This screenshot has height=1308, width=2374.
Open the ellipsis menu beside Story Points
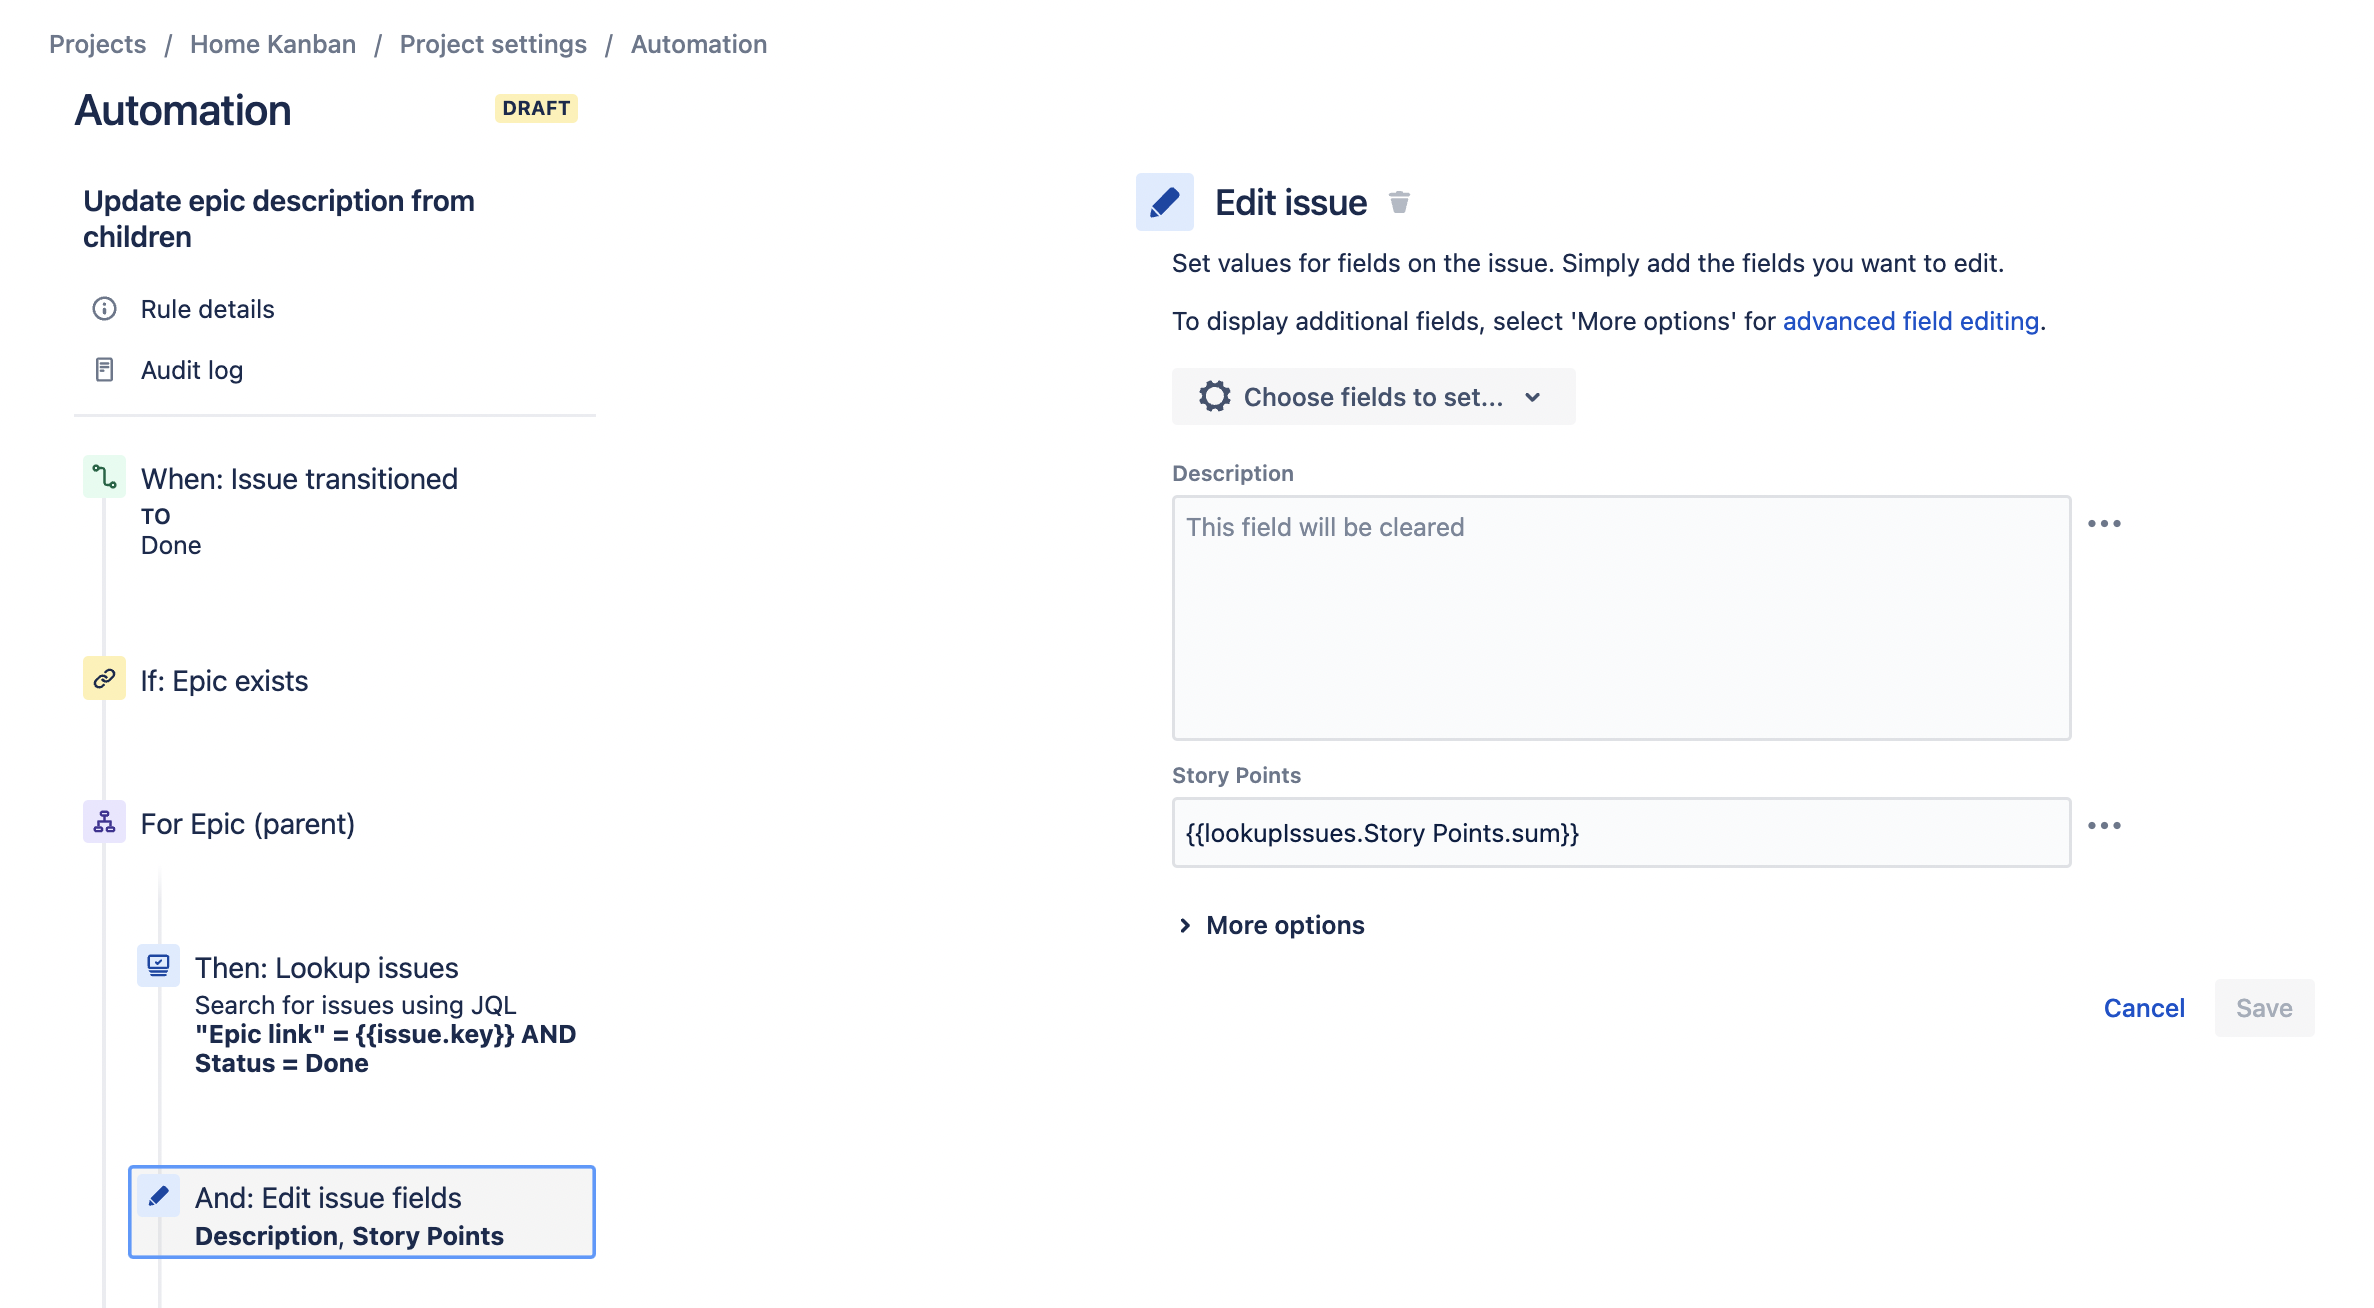tap(2106, 825)
